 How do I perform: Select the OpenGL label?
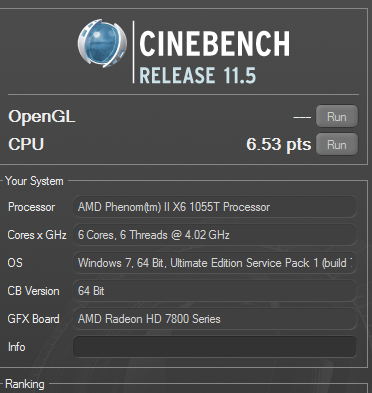(42, 117)
